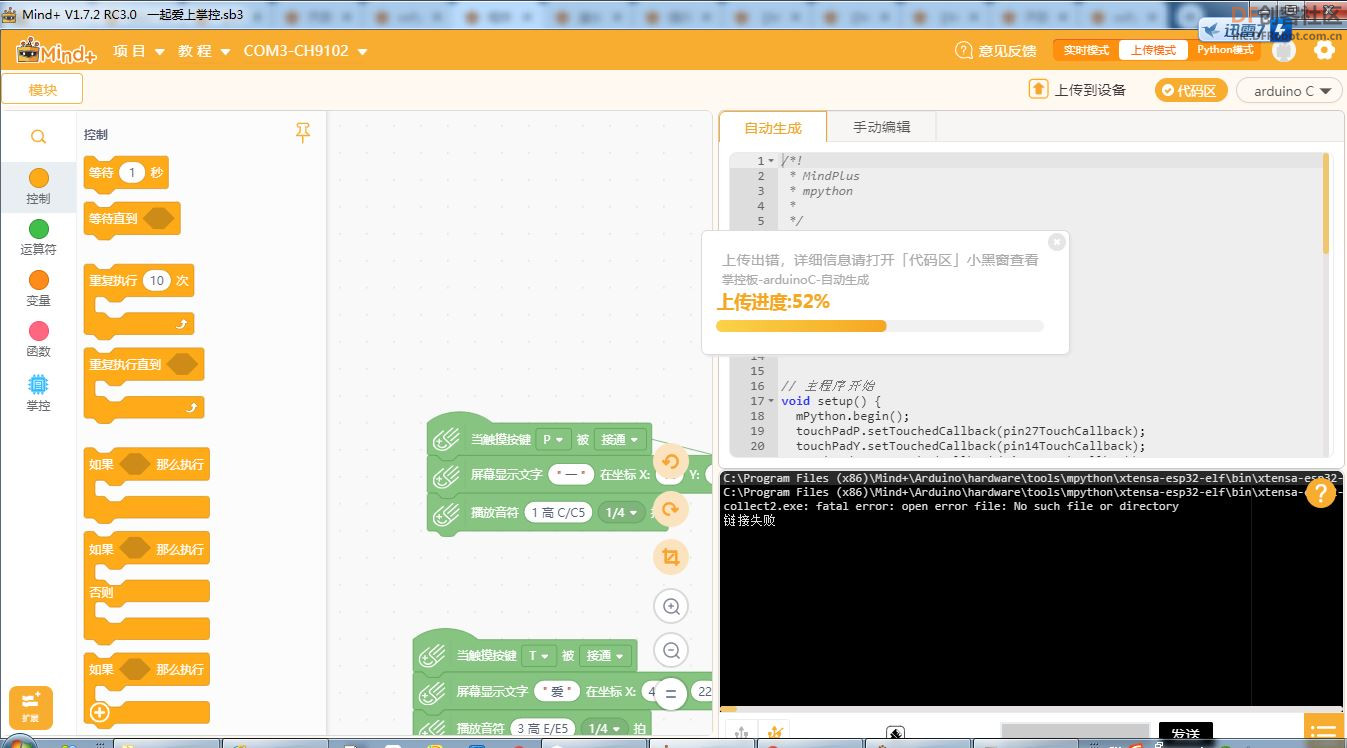Switch to the 手动编辑 tab
This screenshot has height=748, width=1347.
881,127
